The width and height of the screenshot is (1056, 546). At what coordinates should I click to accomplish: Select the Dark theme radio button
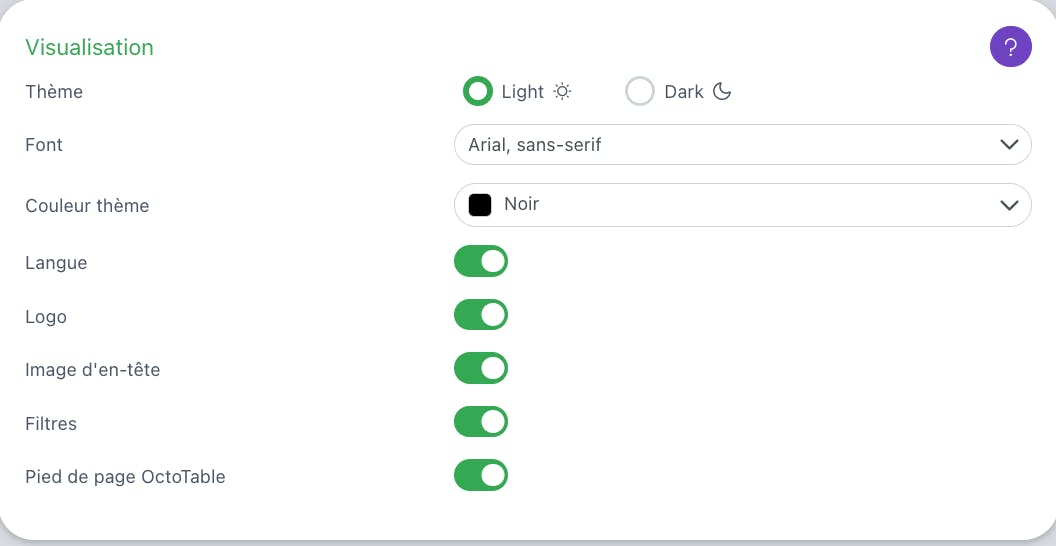click(x=640, y=92)
